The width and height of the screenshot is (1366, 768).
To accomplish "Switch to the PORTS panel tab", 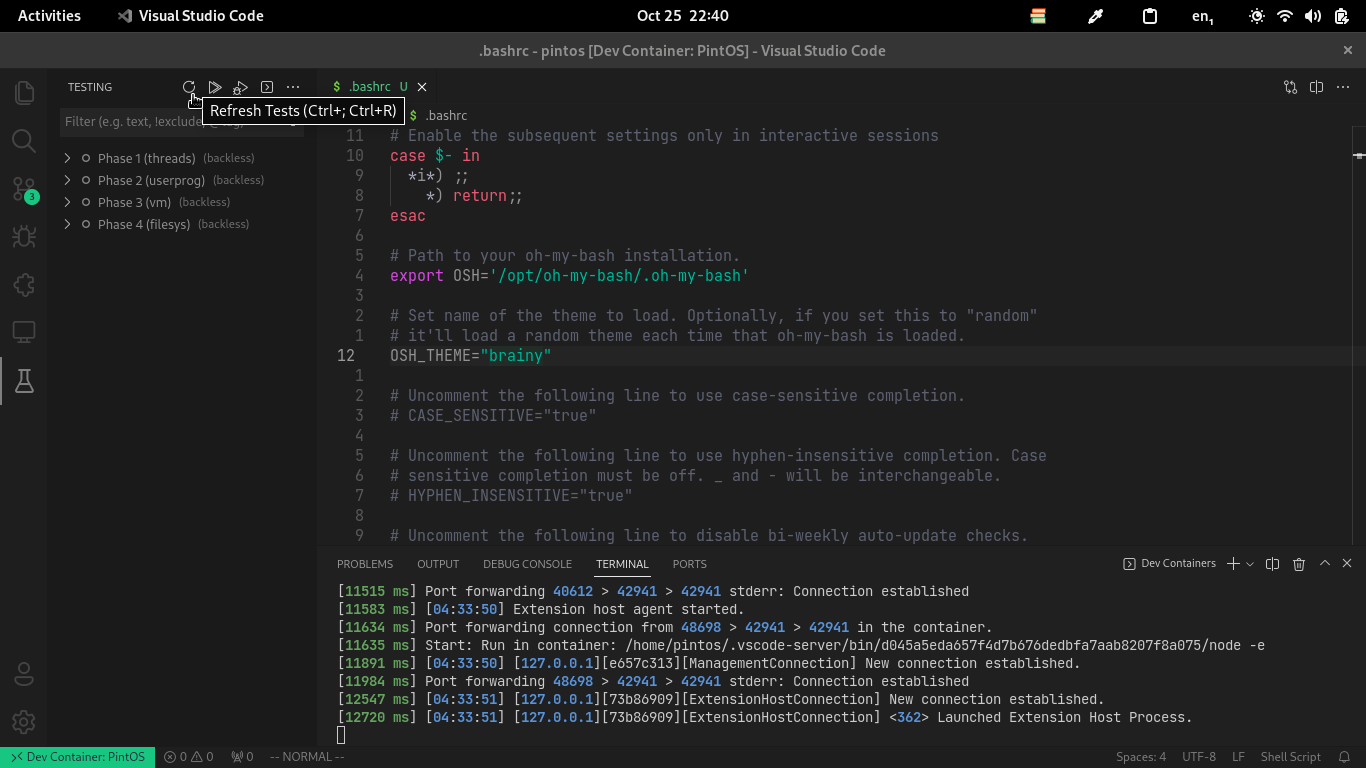I will pyautogui.click(x=689, y=564).
